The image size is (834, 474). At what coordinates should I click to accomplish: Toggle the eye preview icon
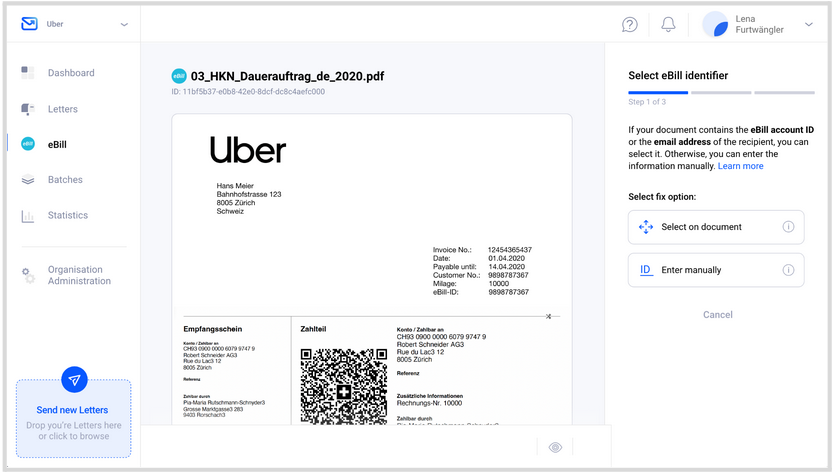(x=555, y=447)
